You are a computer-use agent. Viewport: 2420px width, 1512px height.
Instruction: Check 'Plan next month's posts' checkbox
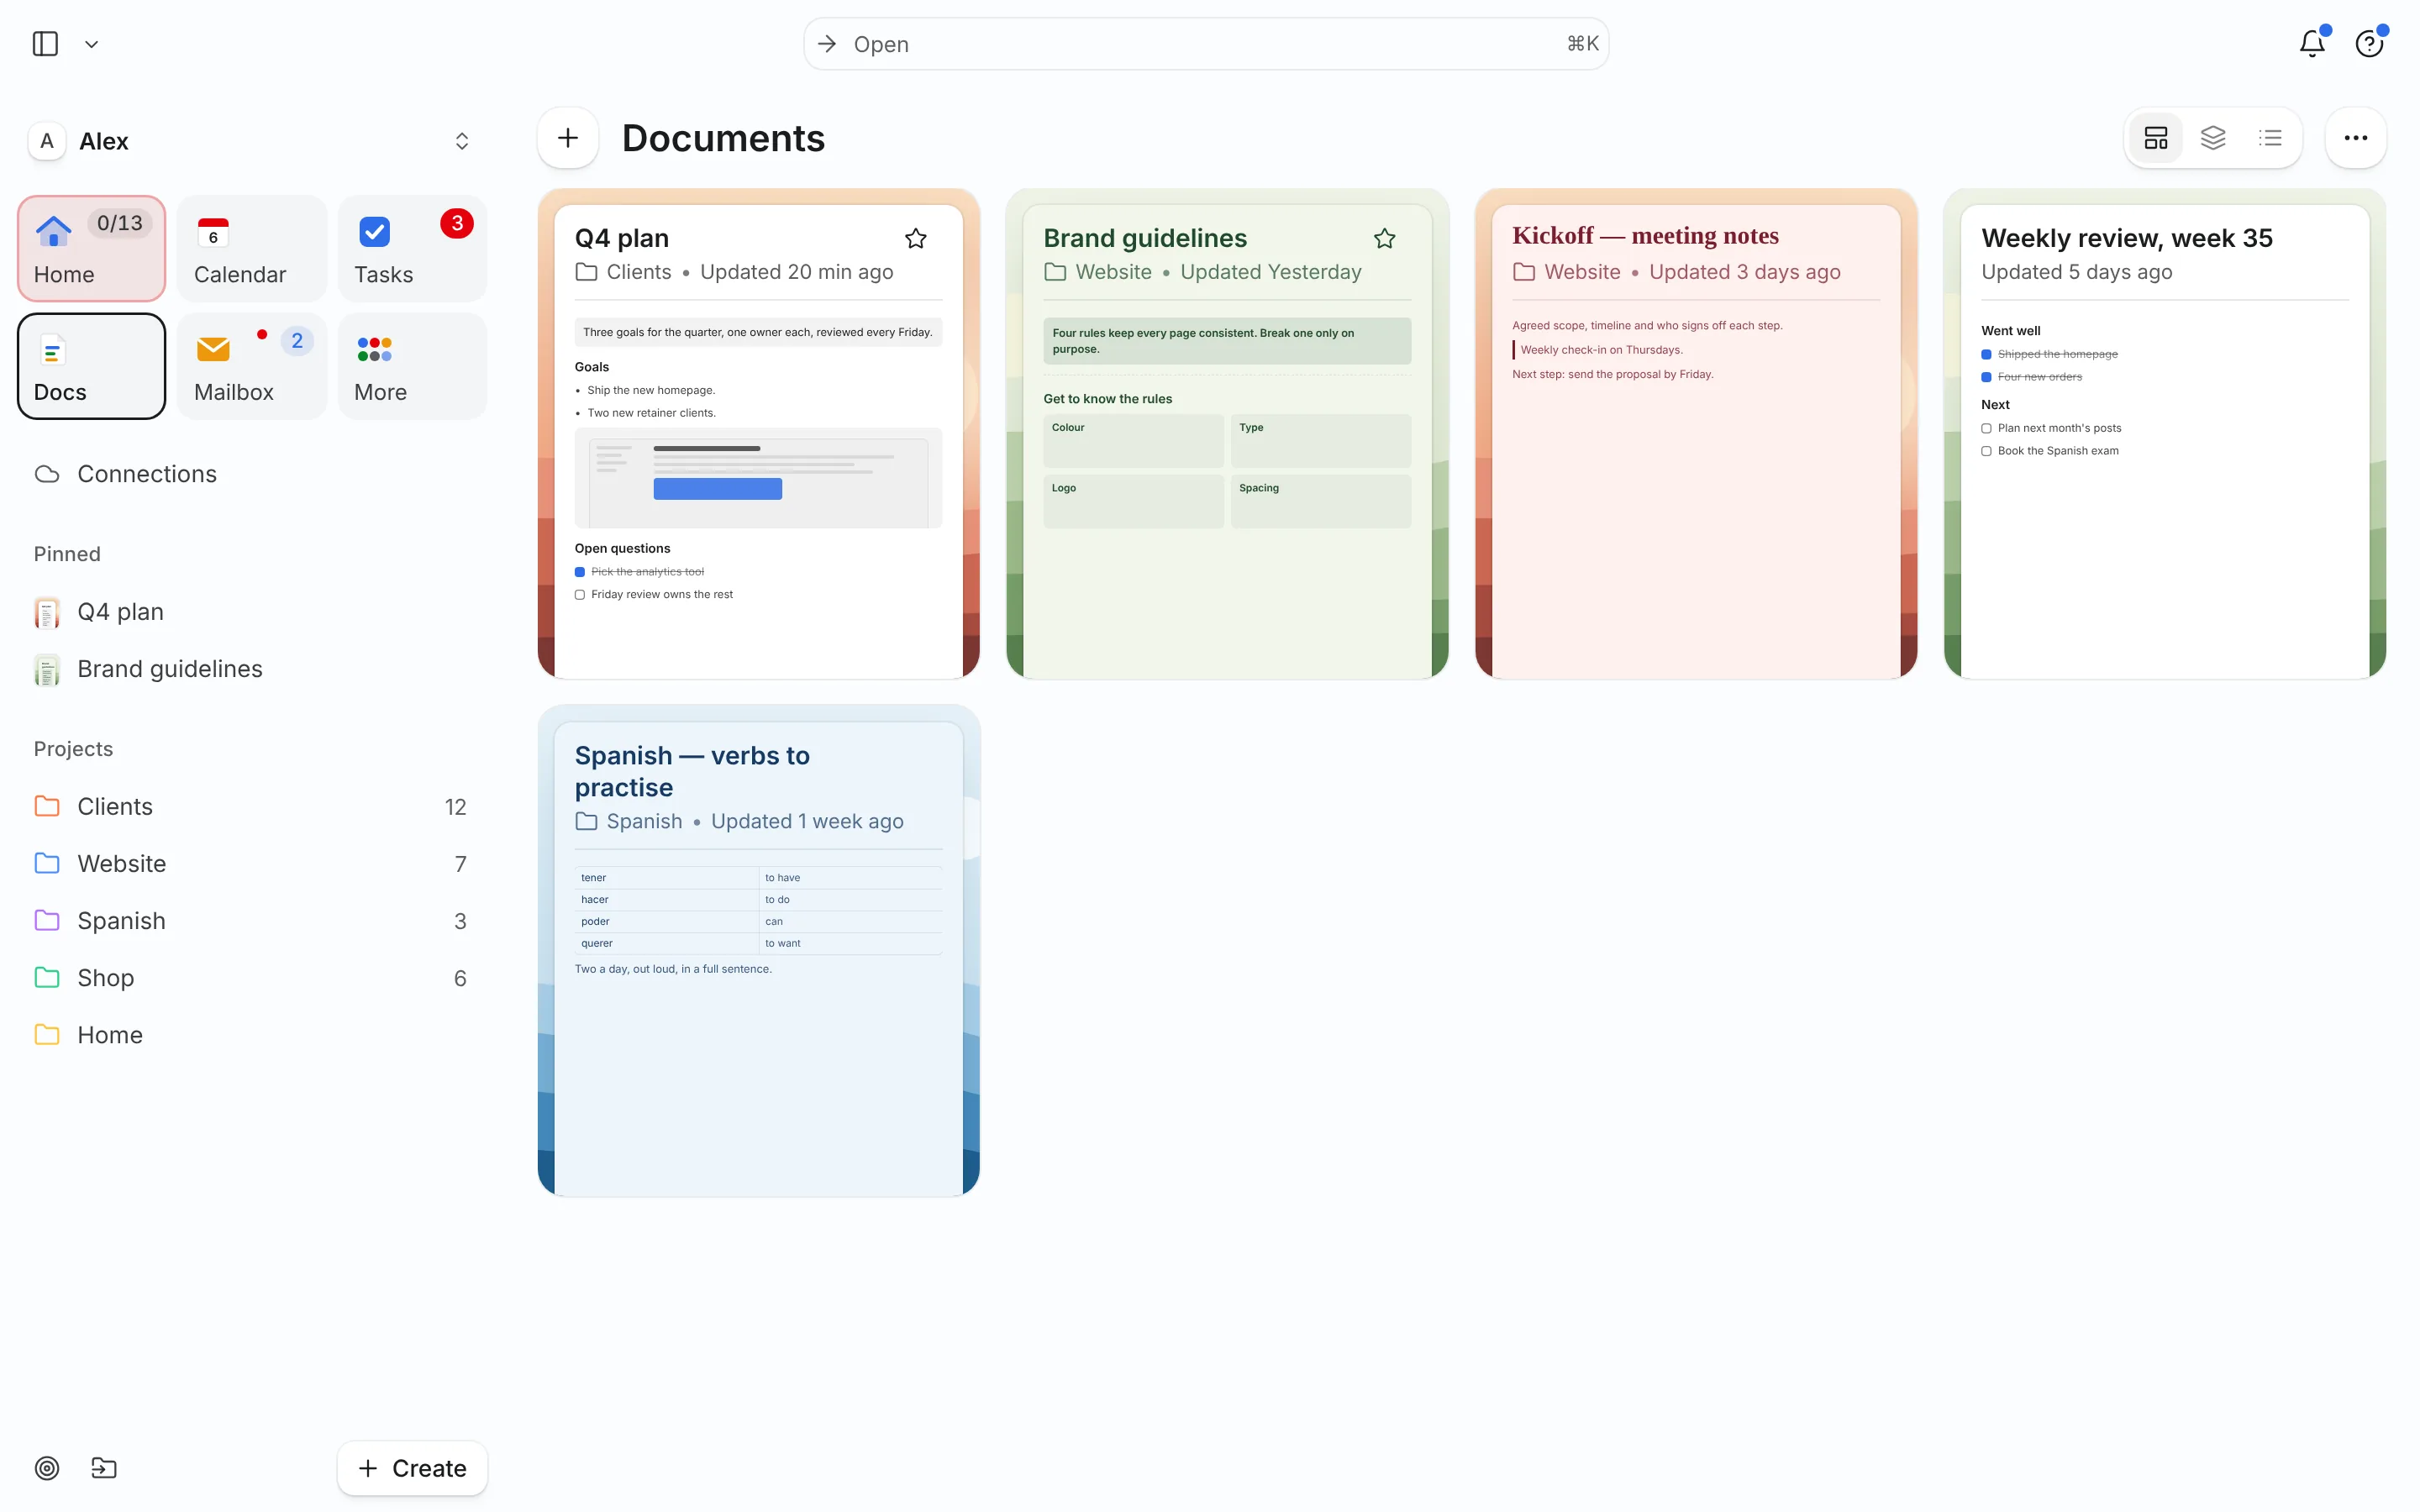pos(1986,428)
